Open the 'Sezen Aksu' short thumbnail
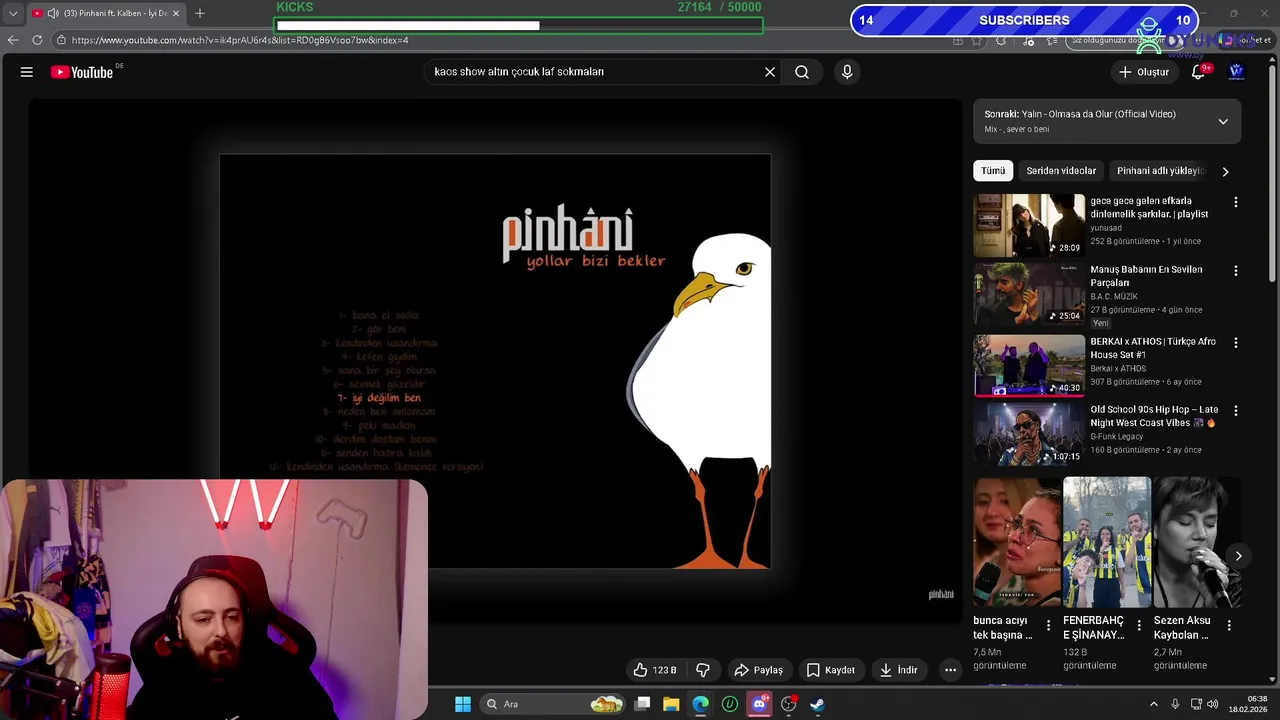The image size is (1280, 720). 1196,542
